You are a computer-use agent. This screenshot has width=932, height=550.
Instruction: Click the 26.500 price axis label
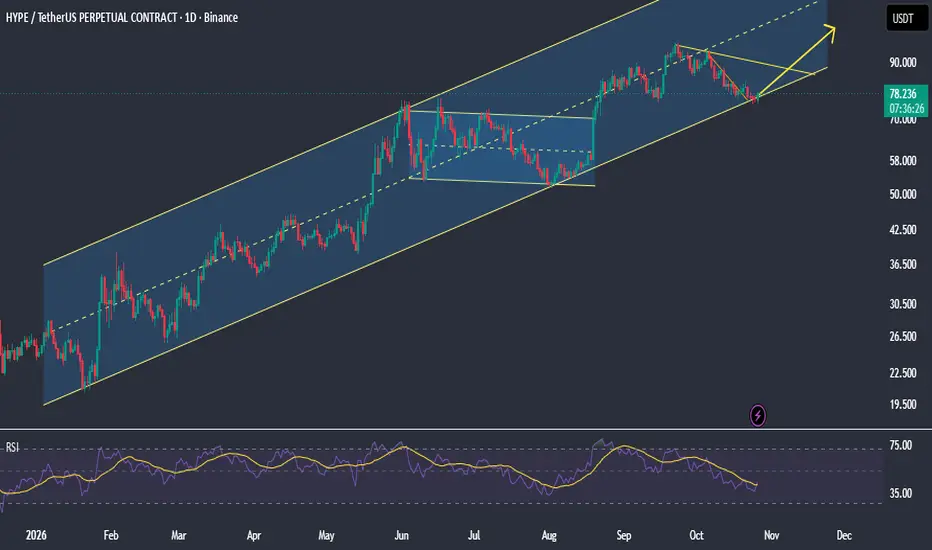point(902,337)
